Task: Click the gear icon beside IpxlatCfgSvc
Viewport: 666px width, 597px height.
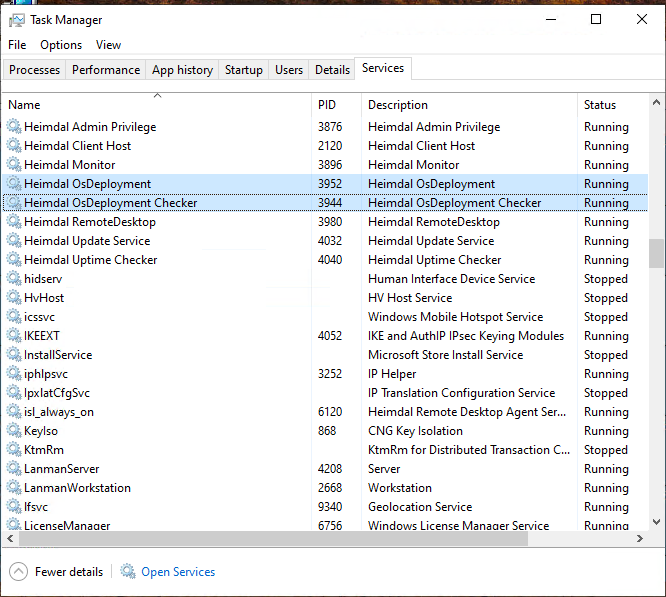Action: click(x=14, y=393)
